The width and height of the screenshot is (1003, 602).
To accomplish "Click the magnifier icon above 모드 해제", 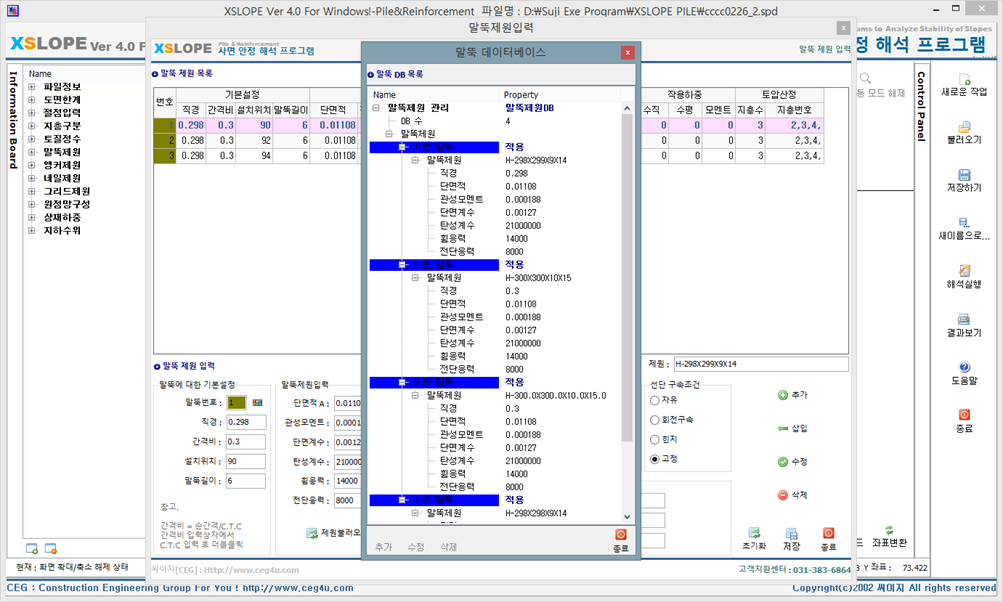I will [x=865, y=78].
